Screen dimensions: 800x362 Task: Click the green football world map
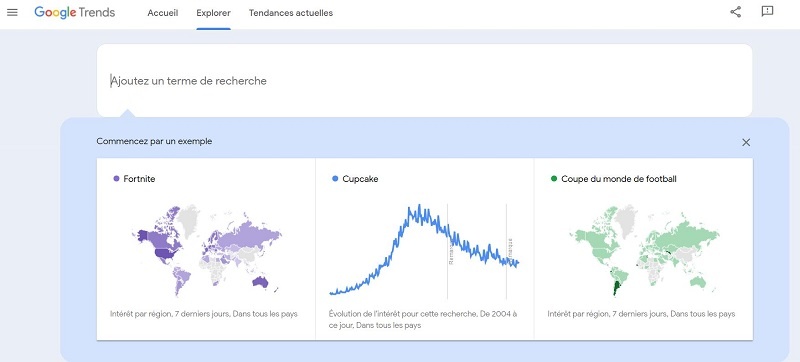(x=644, y=250)
